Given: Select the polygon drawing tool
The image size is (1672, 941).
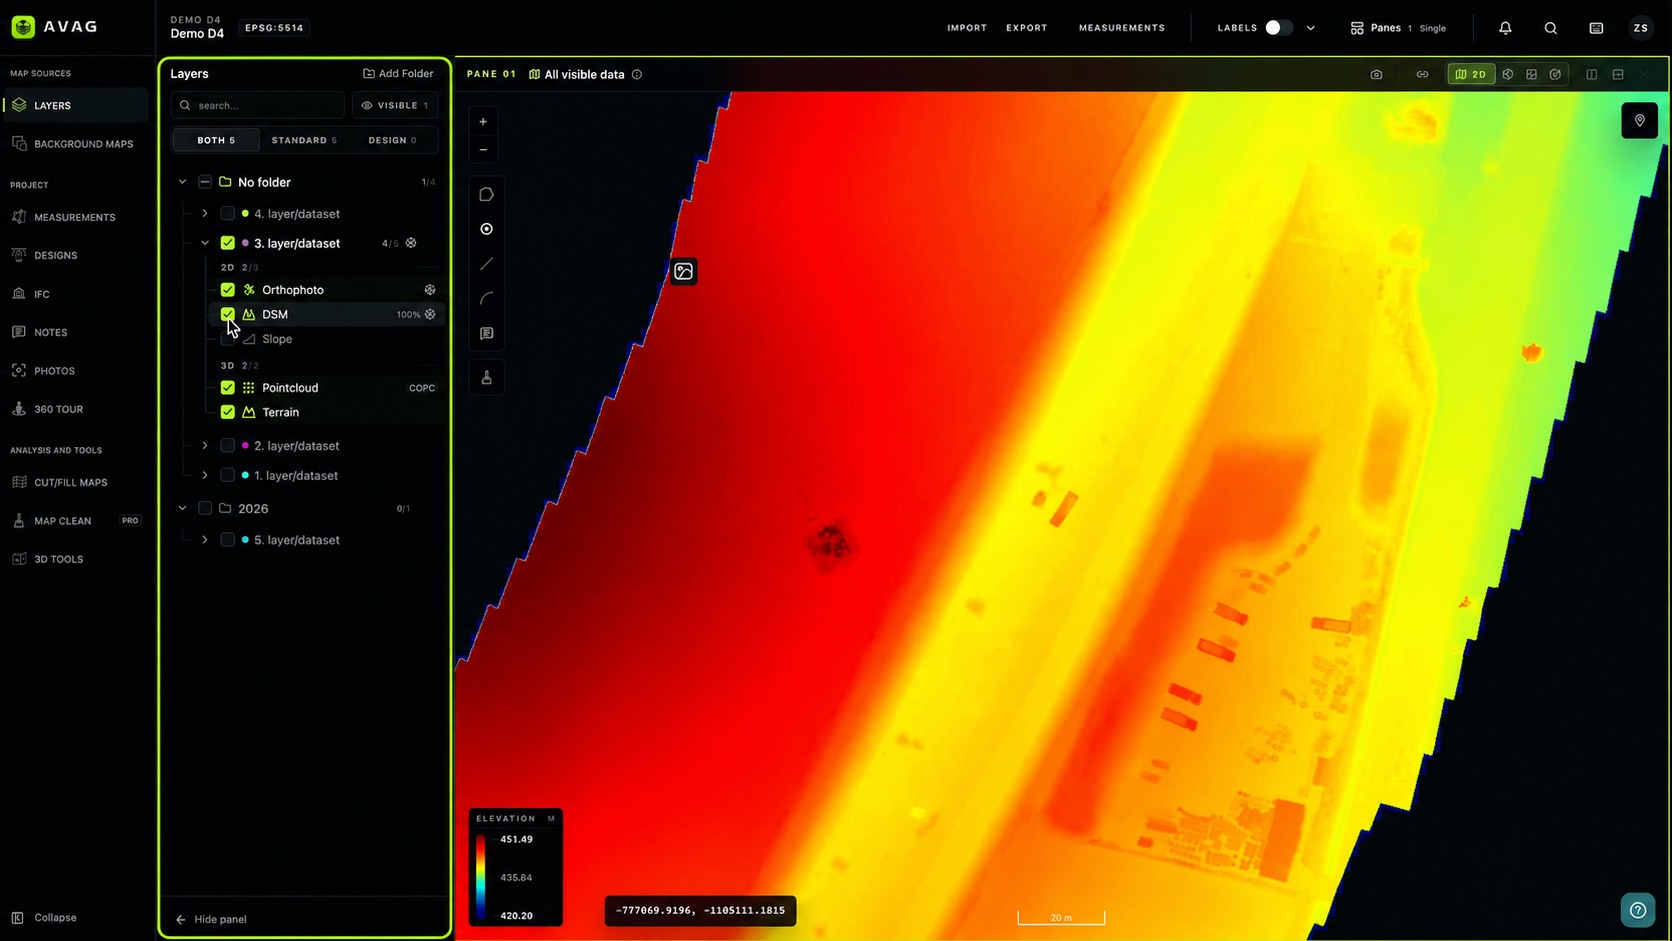Looking at the screenshot, I should pos(486,194).
